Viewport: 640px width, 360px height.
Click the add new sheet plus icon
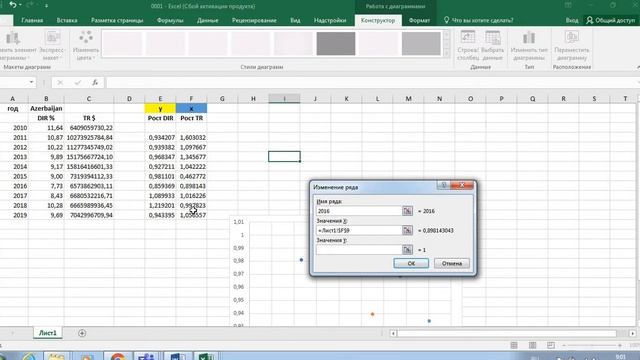click(x=82, y=333)
